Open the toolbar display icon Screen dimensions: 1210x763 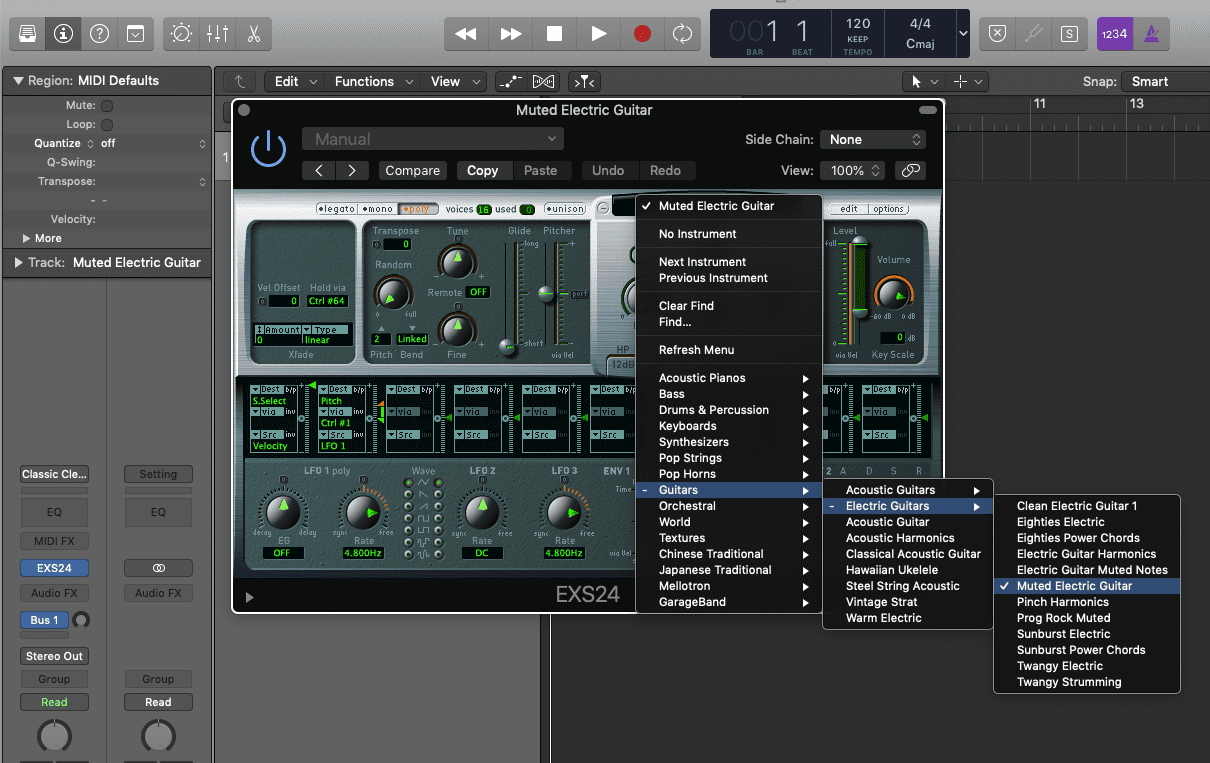click(x=135, y=33)
